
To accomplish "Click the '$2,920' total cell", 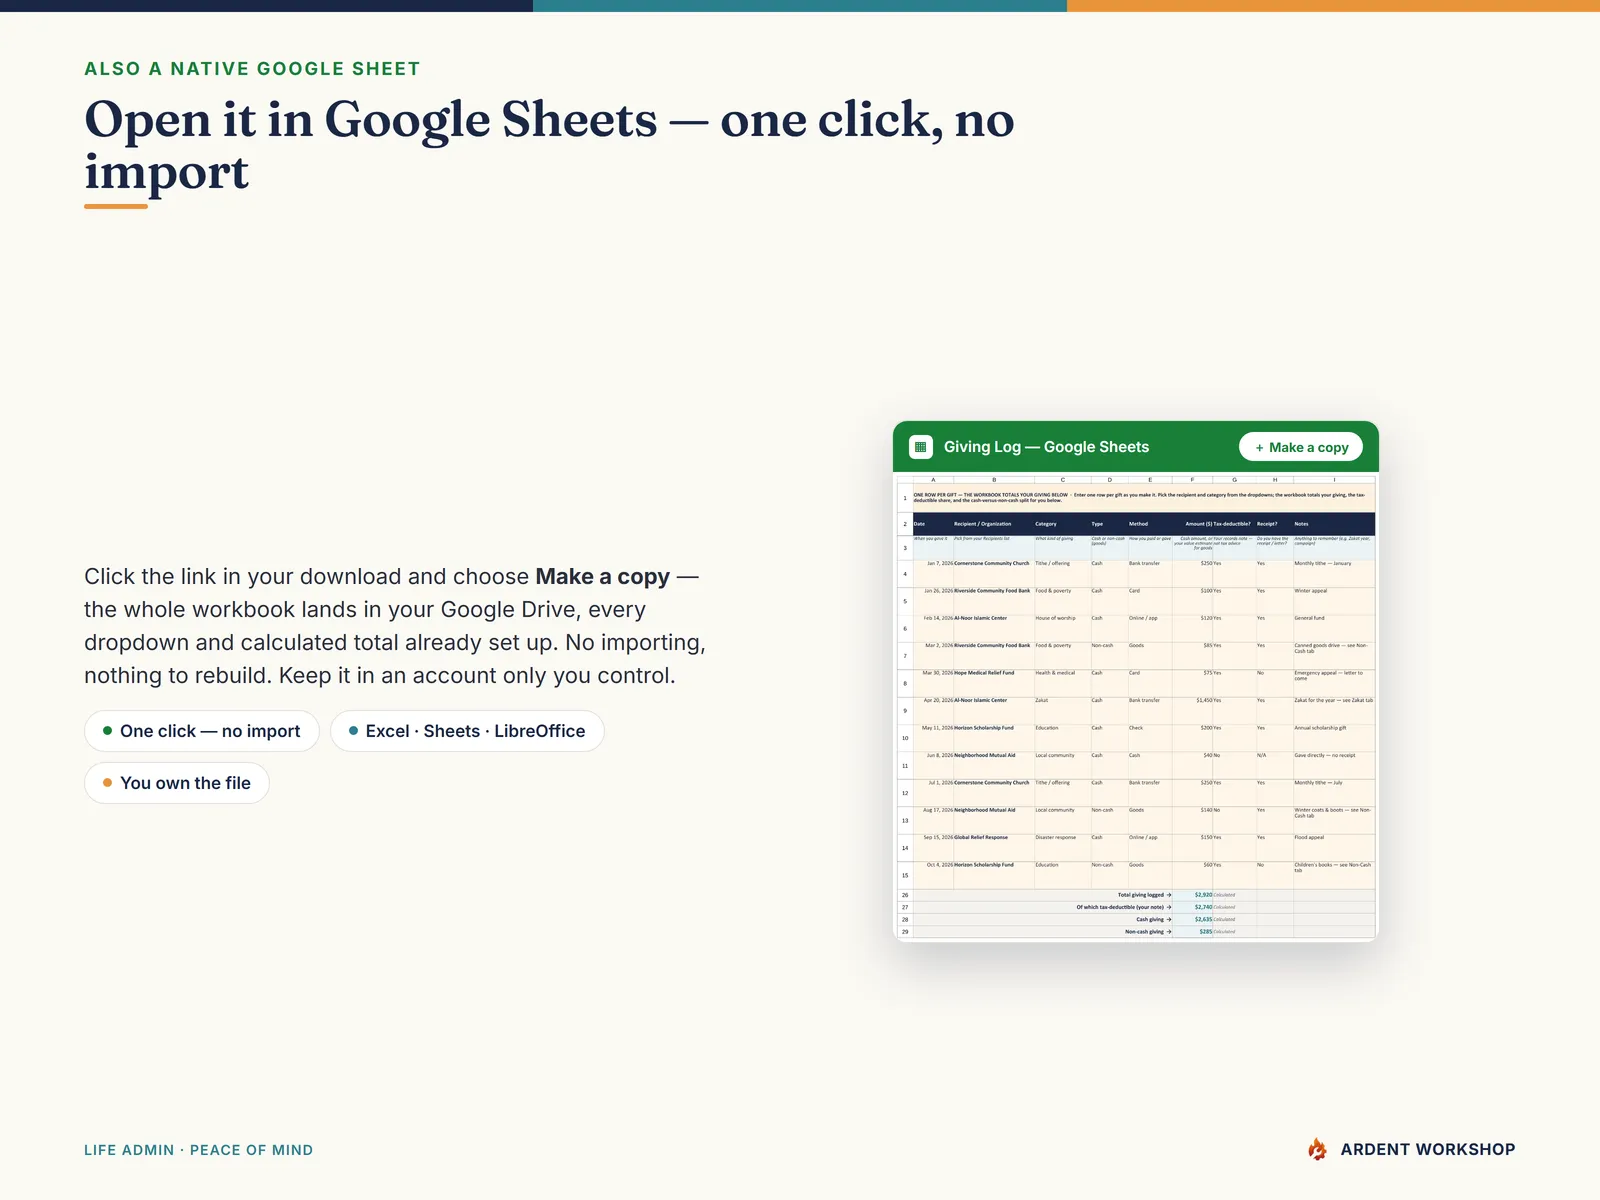I will (x=1192, y=895).
